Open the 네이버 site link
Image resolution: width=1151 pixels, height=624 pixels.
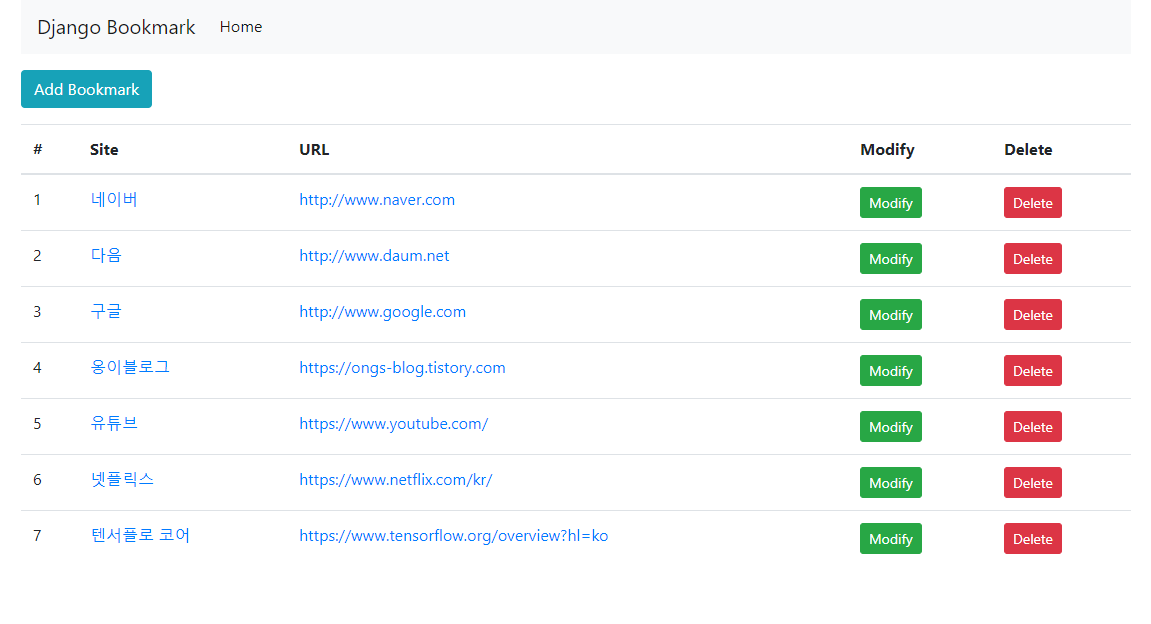pos(114,200)
